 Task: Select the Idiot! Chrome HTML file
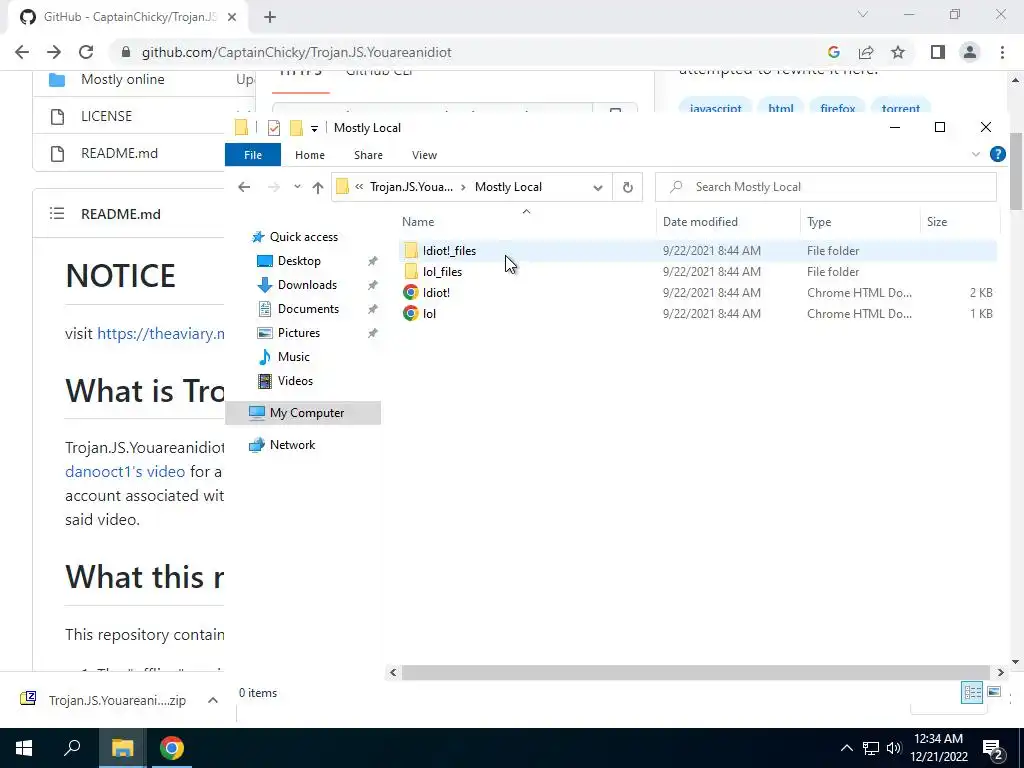tap(697, 293)
